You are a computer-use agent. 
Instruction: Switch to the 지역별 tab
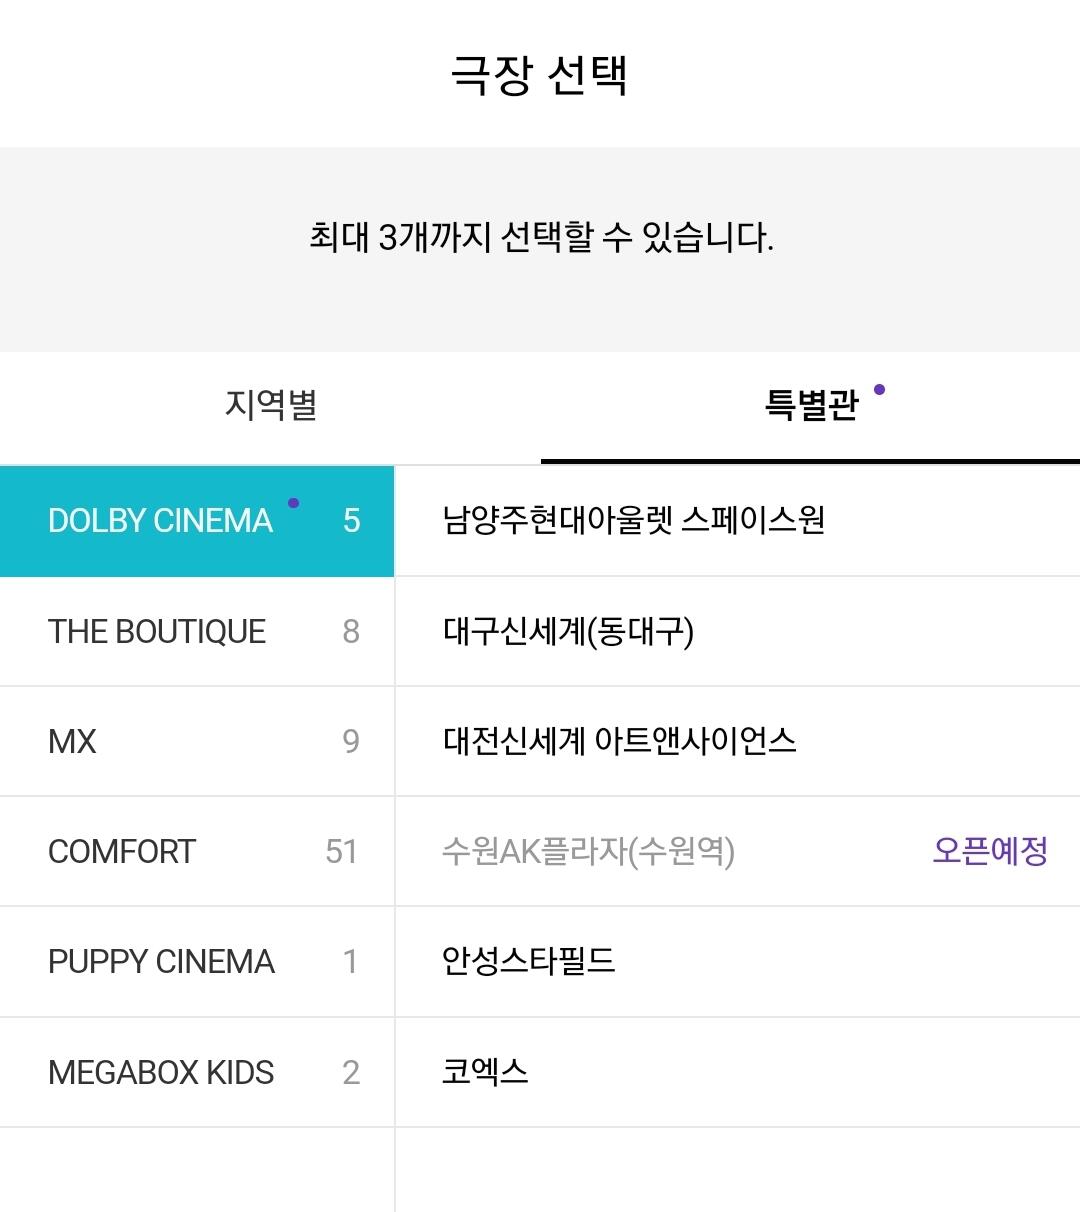[x=270, y=405]
